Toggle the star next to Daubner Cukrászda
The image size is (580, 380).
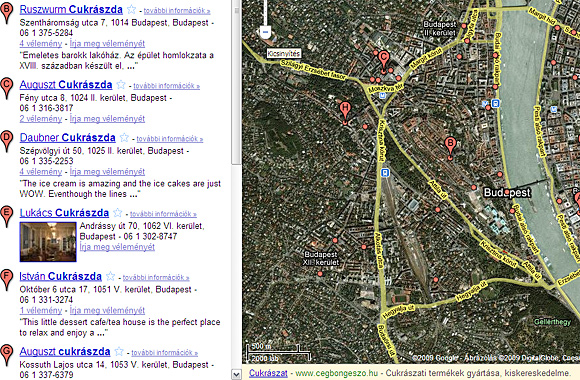coord(124,138)
